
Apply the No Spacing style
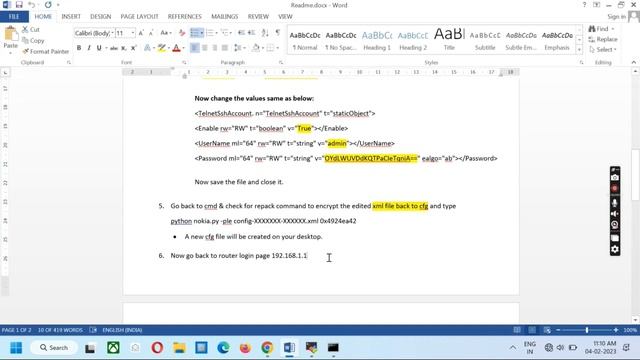(x=341, y=40)
